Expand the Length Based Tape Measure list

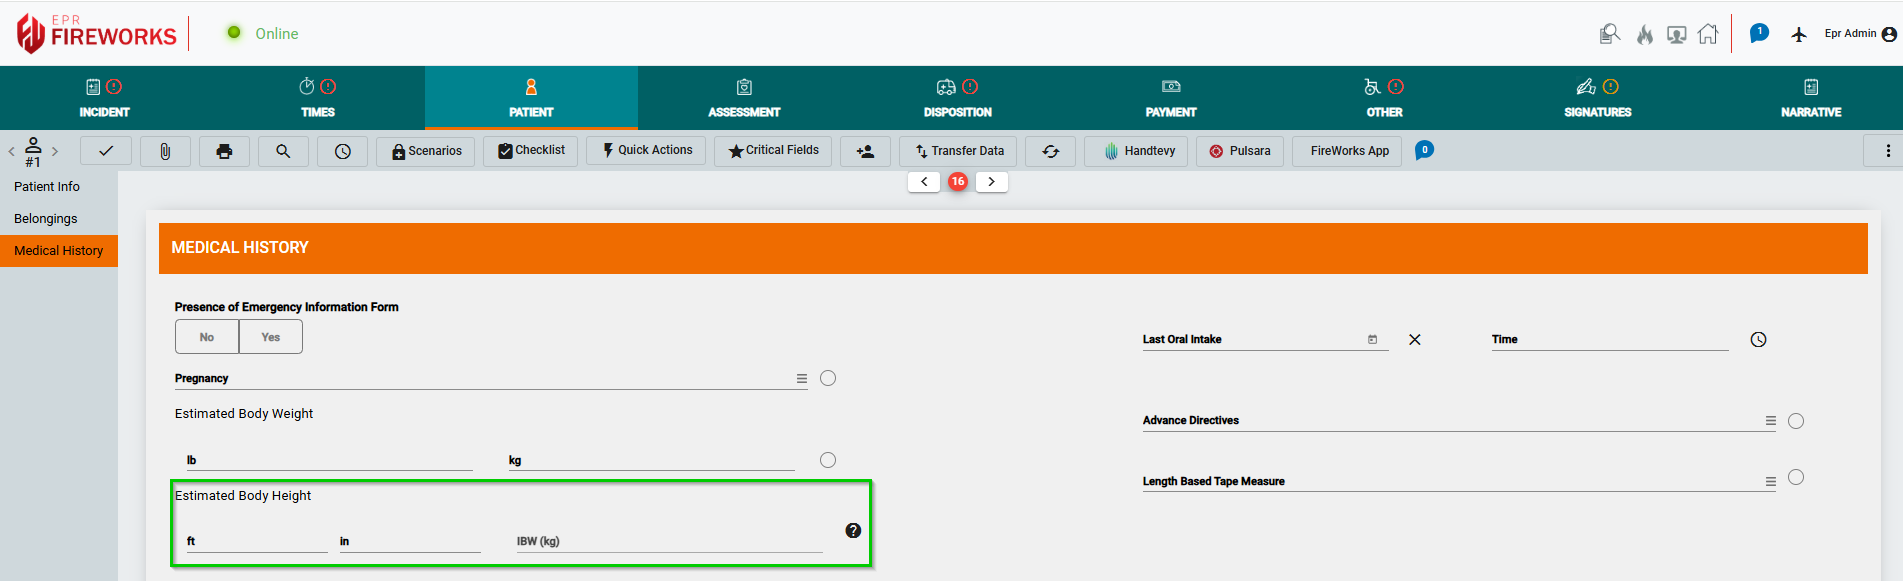point(1770,482)
